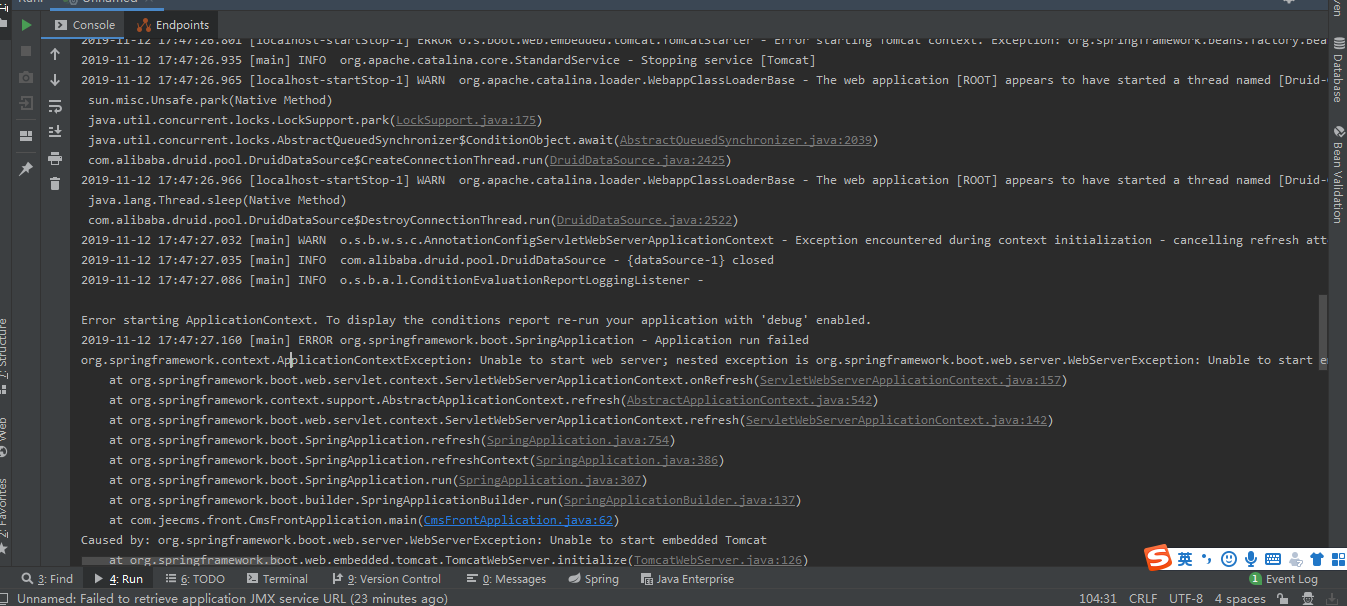This screenshot has width=1347, height=606.
Task: Click the Print console icon
Action: coord(55,158)
